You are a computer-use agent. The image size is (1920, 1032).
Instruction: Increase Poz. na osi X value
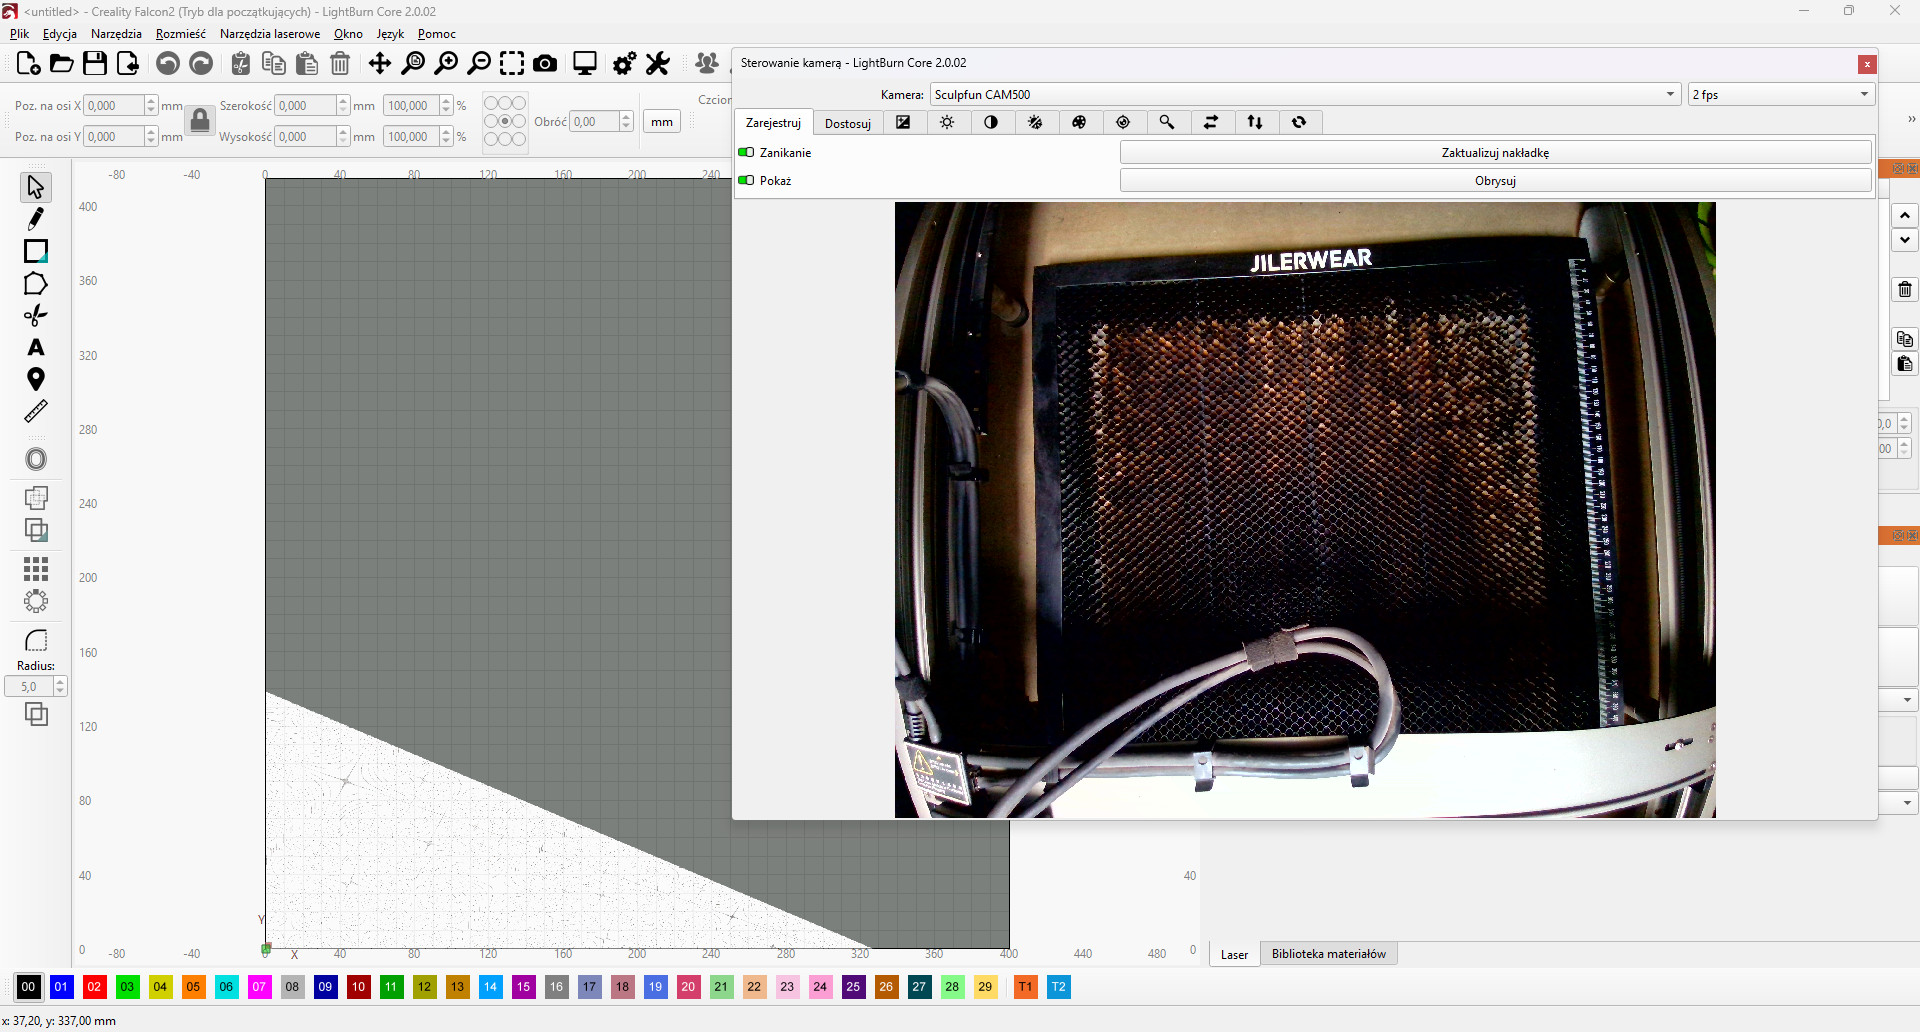click(x=151, y=101)
